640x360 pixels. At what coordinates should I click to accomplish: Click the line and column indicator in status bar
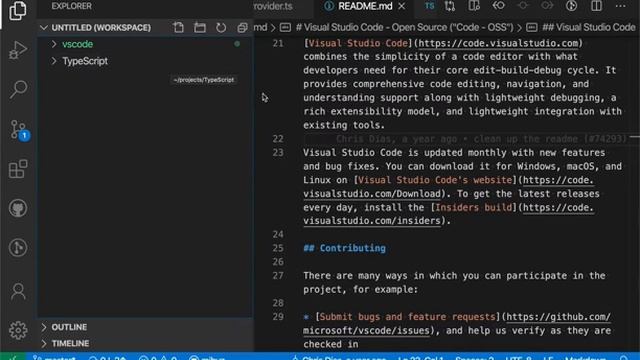tap(421, 358)
